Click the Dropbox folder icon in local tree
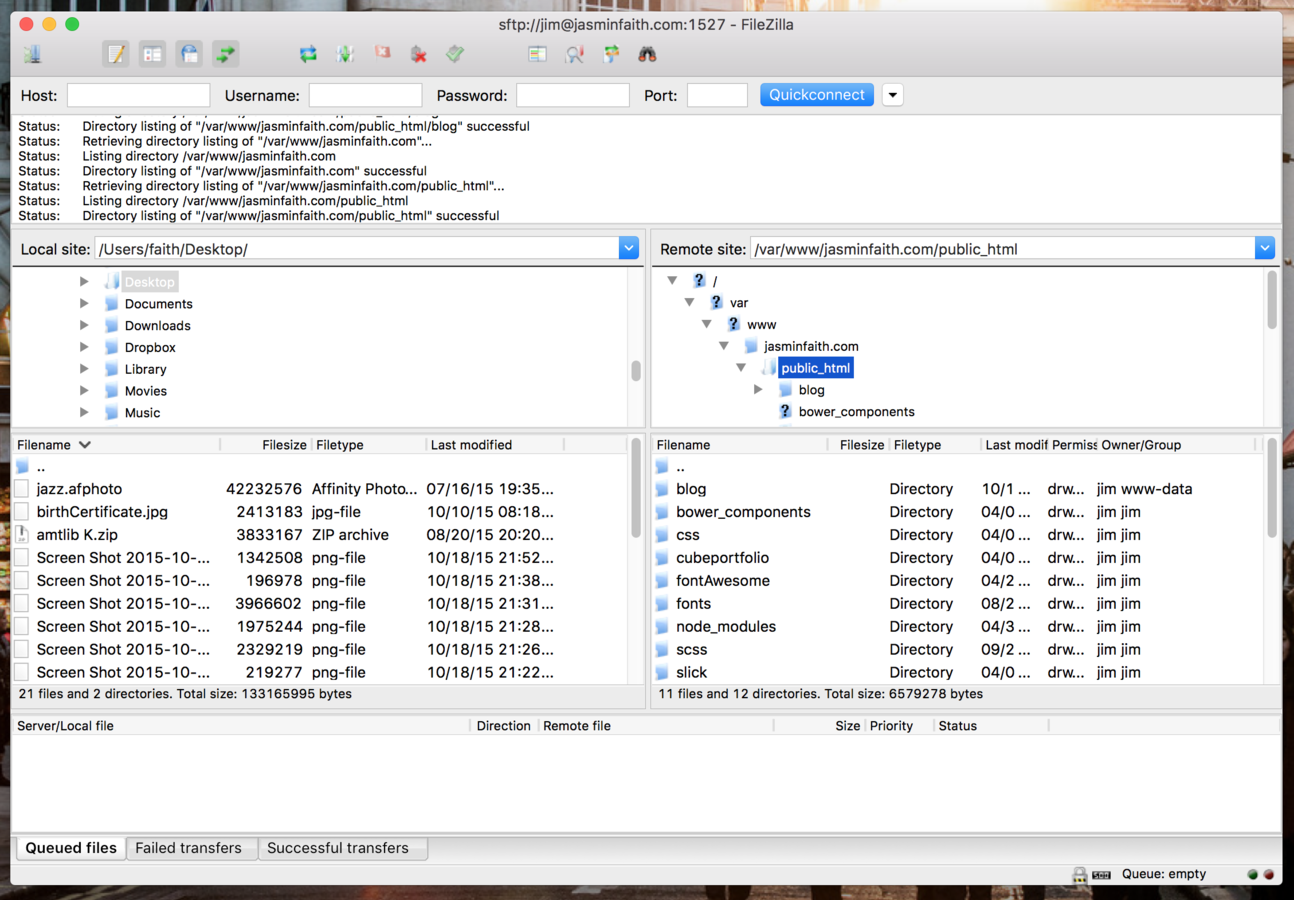1294x900 pixels. click(112, 347)
